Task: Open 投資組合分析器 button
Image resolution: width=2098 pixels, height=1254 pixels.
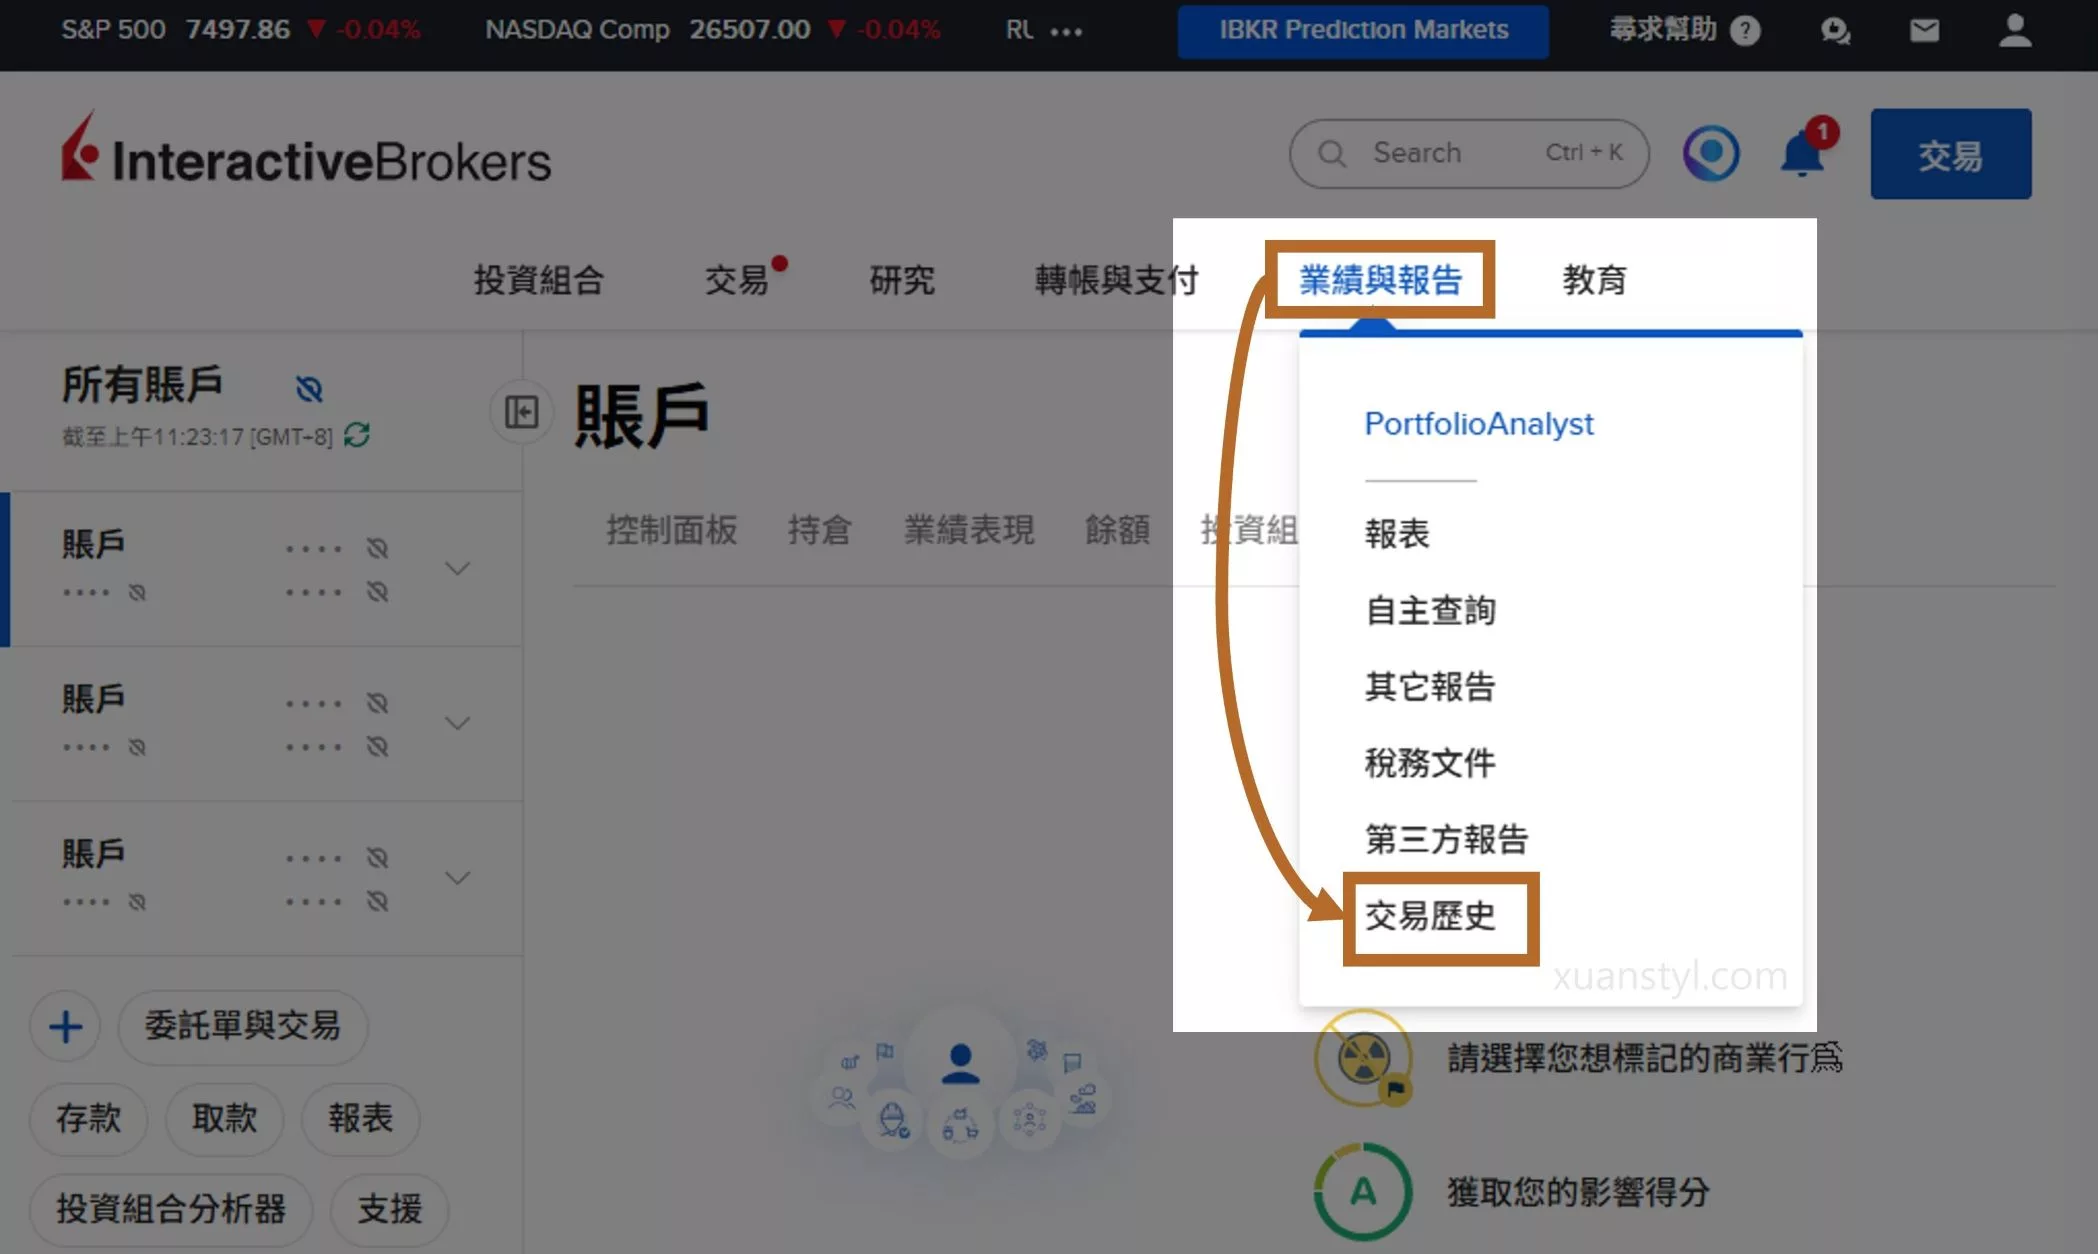Action: click(x=171, y=1210)
